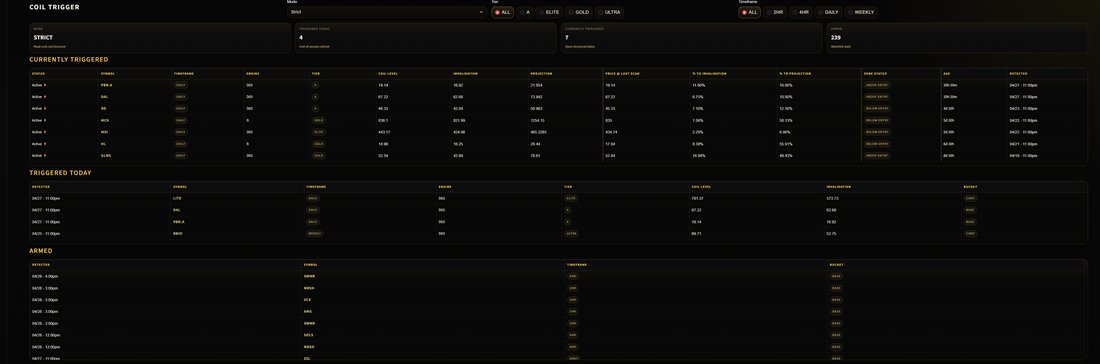Select the Timeframe ALL radio option
This screenshot has height=364, width=1100.
(x=750, y=12)
